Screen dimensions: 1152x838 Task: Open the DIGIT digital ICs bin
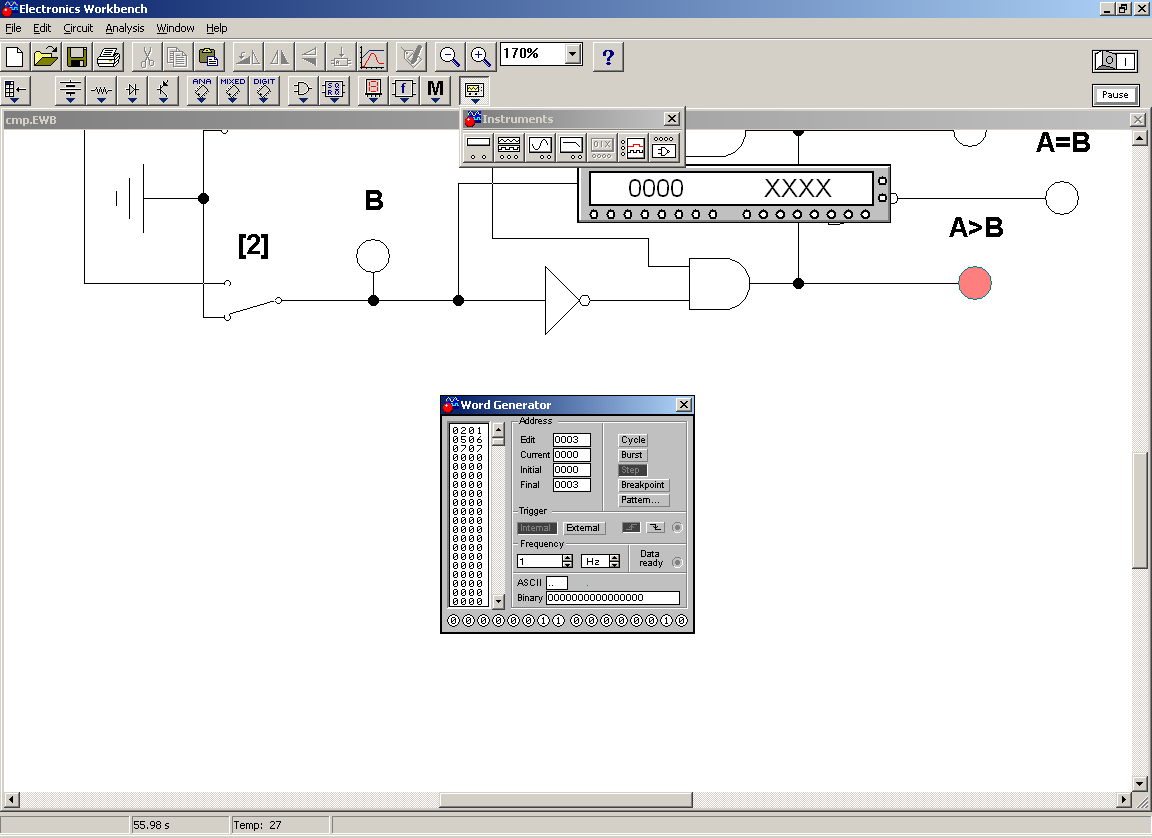pyautogui.click(x=263, y=91)
